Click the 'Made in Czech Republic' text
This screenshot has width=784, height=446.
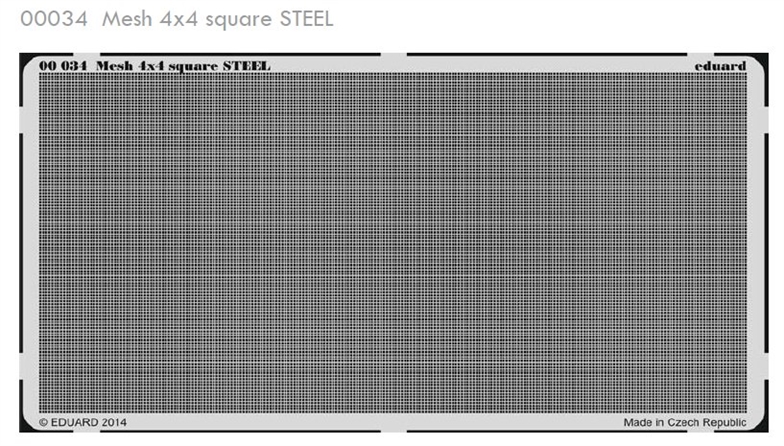click(x=685, y=423)
